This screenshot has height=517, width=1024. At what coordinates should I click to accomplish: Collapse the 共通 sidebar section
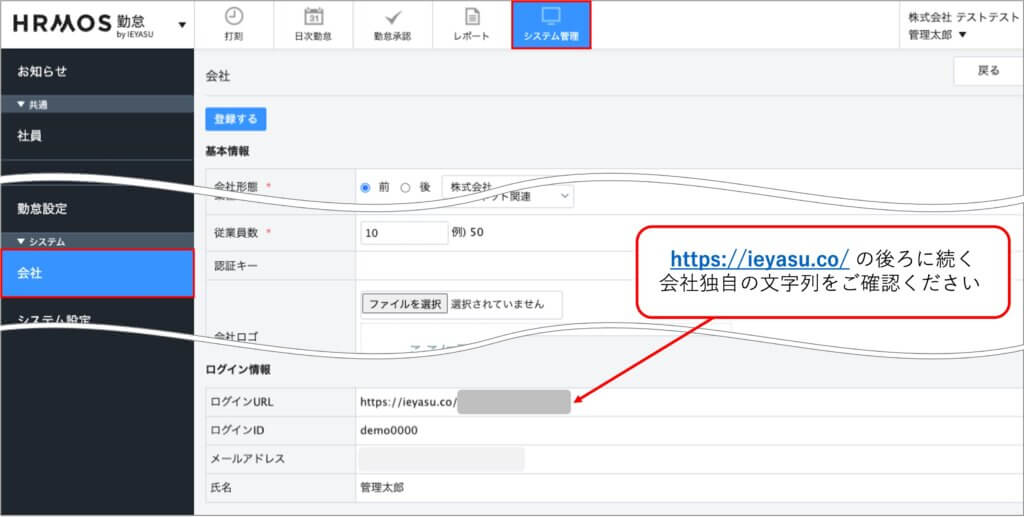pyautogui.click(x=24, y=104)
